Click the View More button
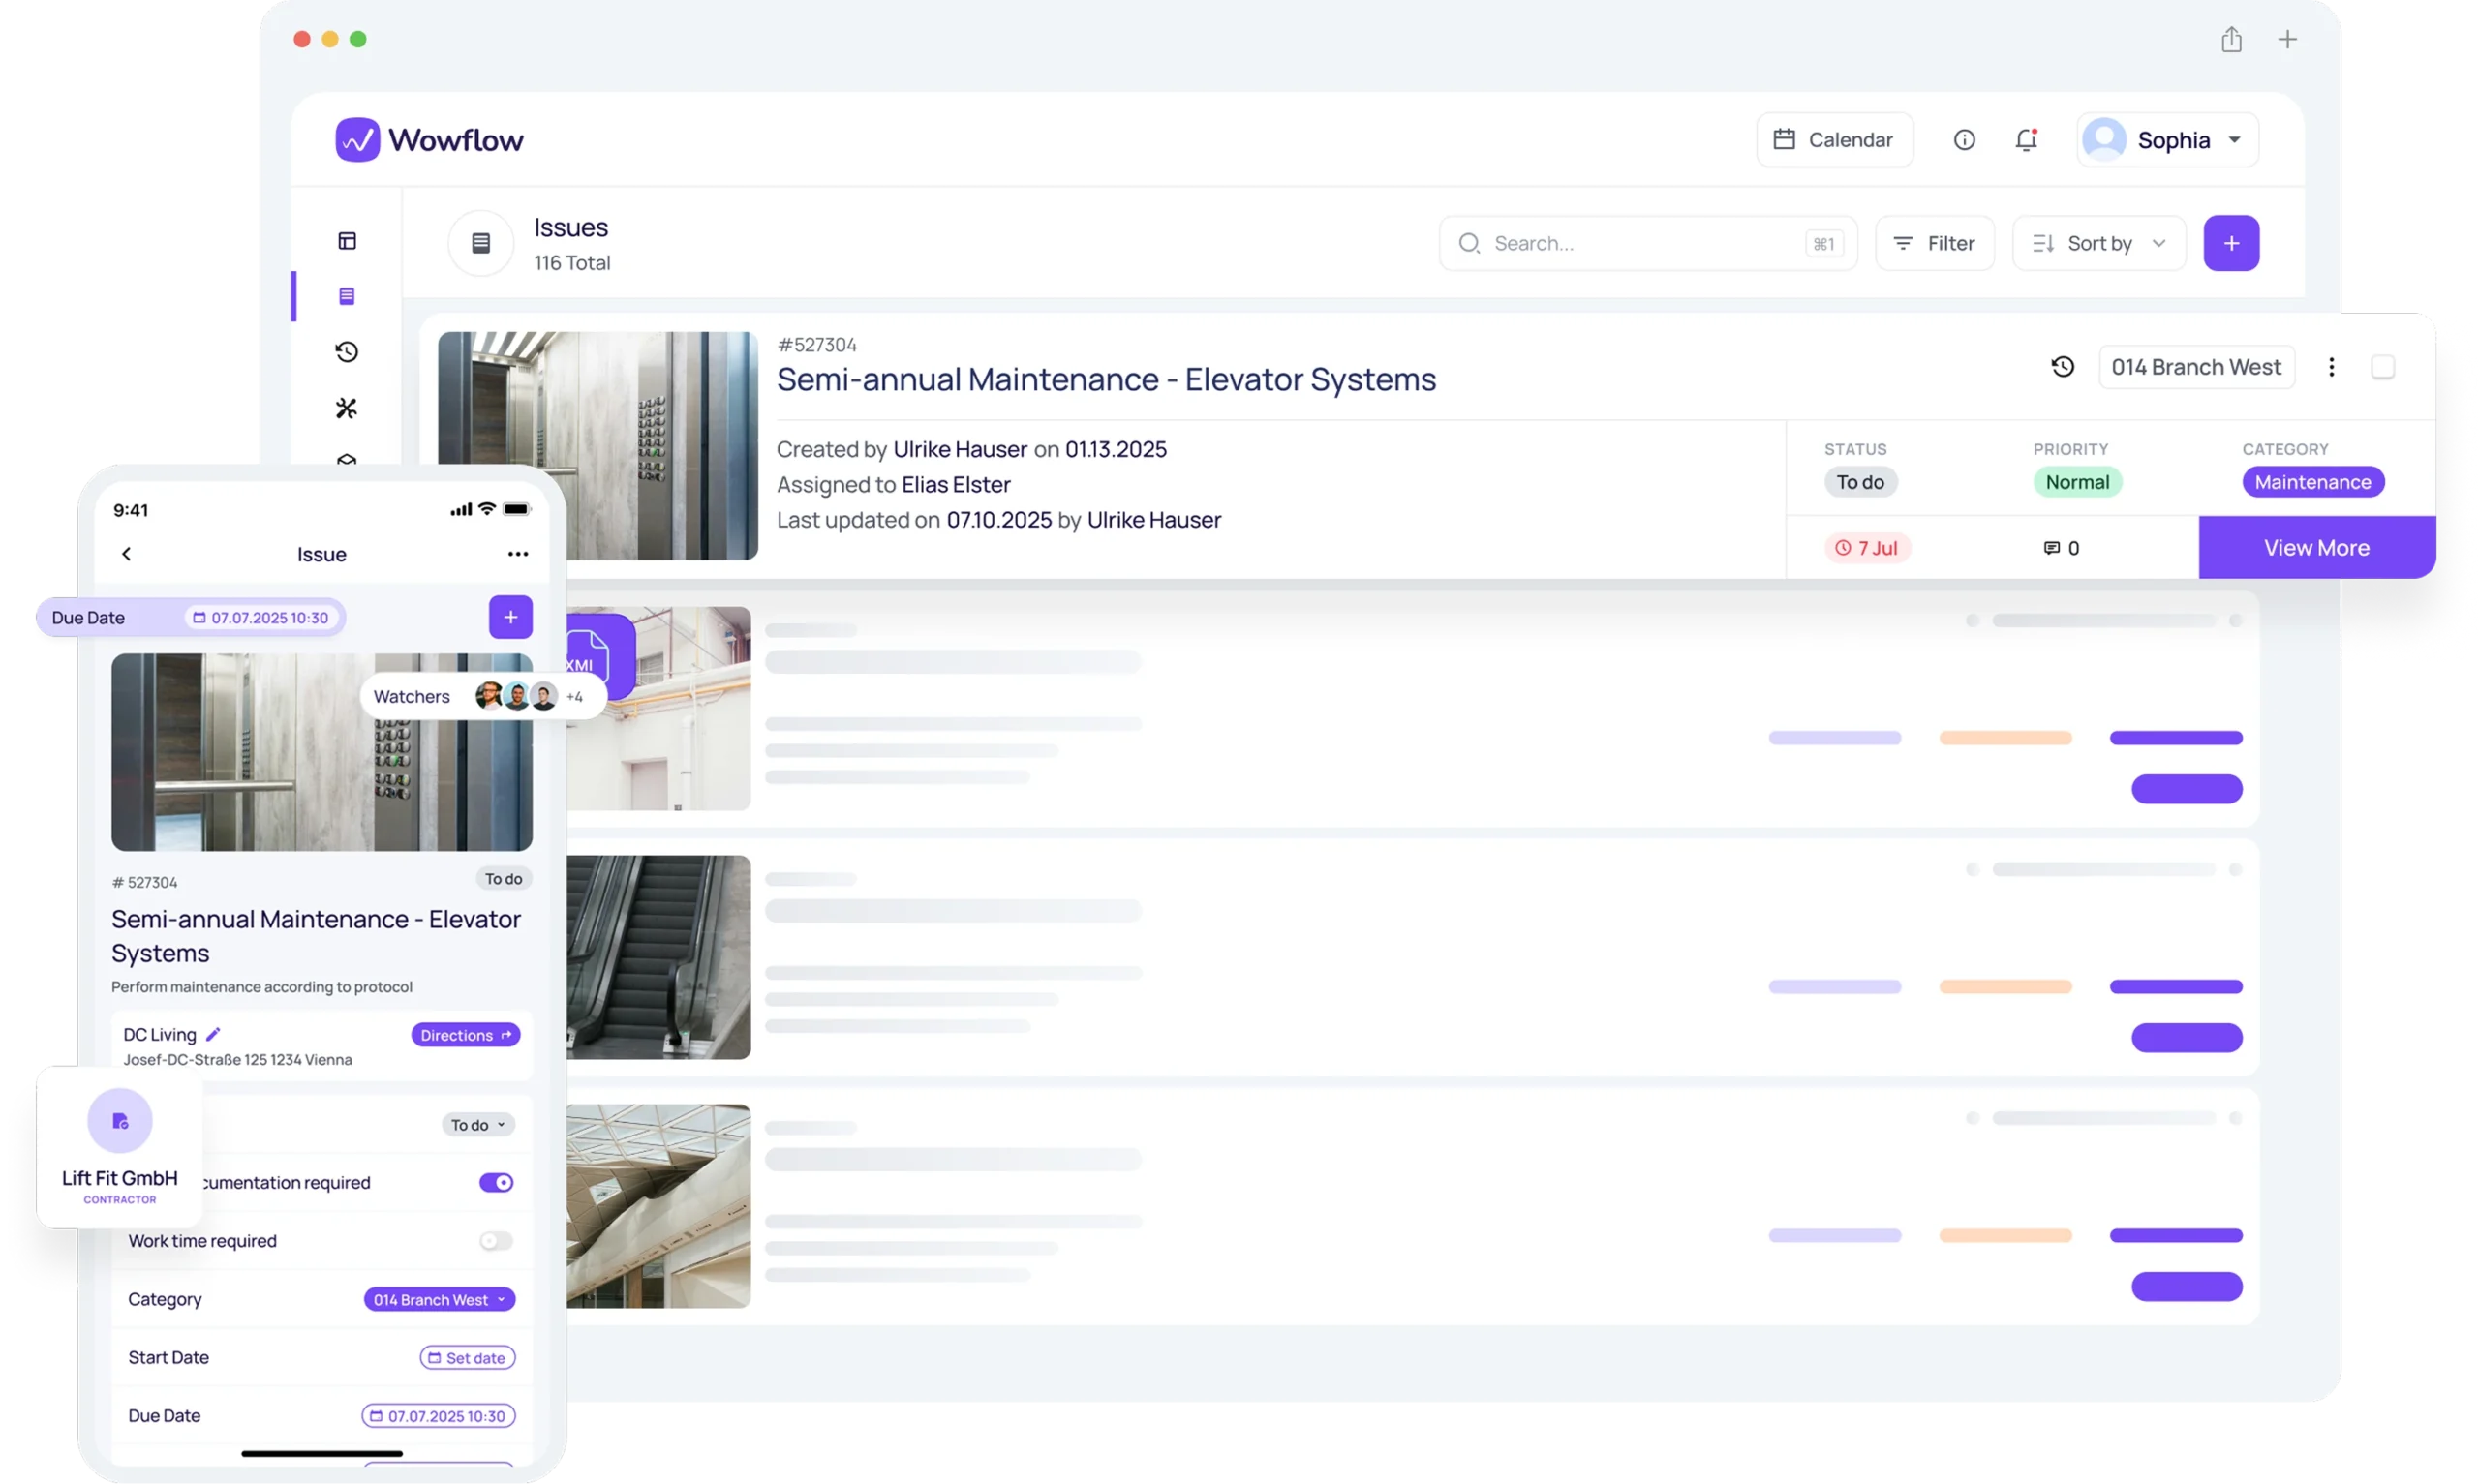Screen dimensions: 2479x1484 click(x=2316, y=548)
